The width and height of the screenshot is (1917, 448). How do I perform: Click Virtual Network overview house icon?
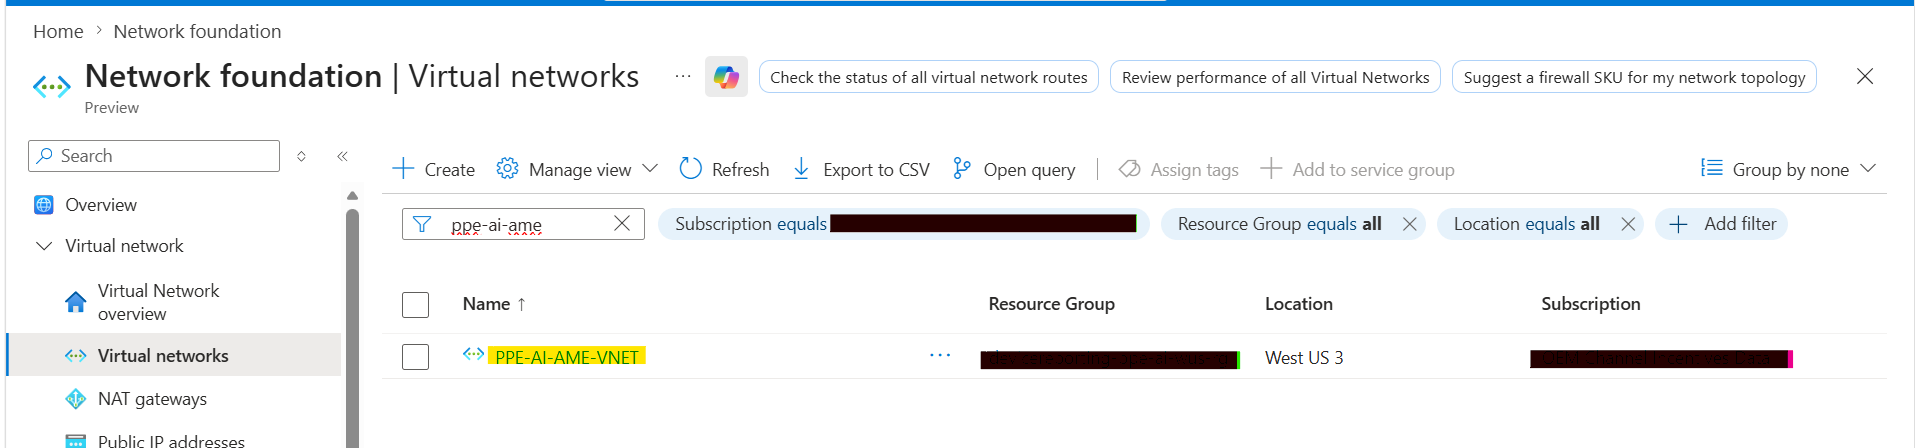coord(75,302)
